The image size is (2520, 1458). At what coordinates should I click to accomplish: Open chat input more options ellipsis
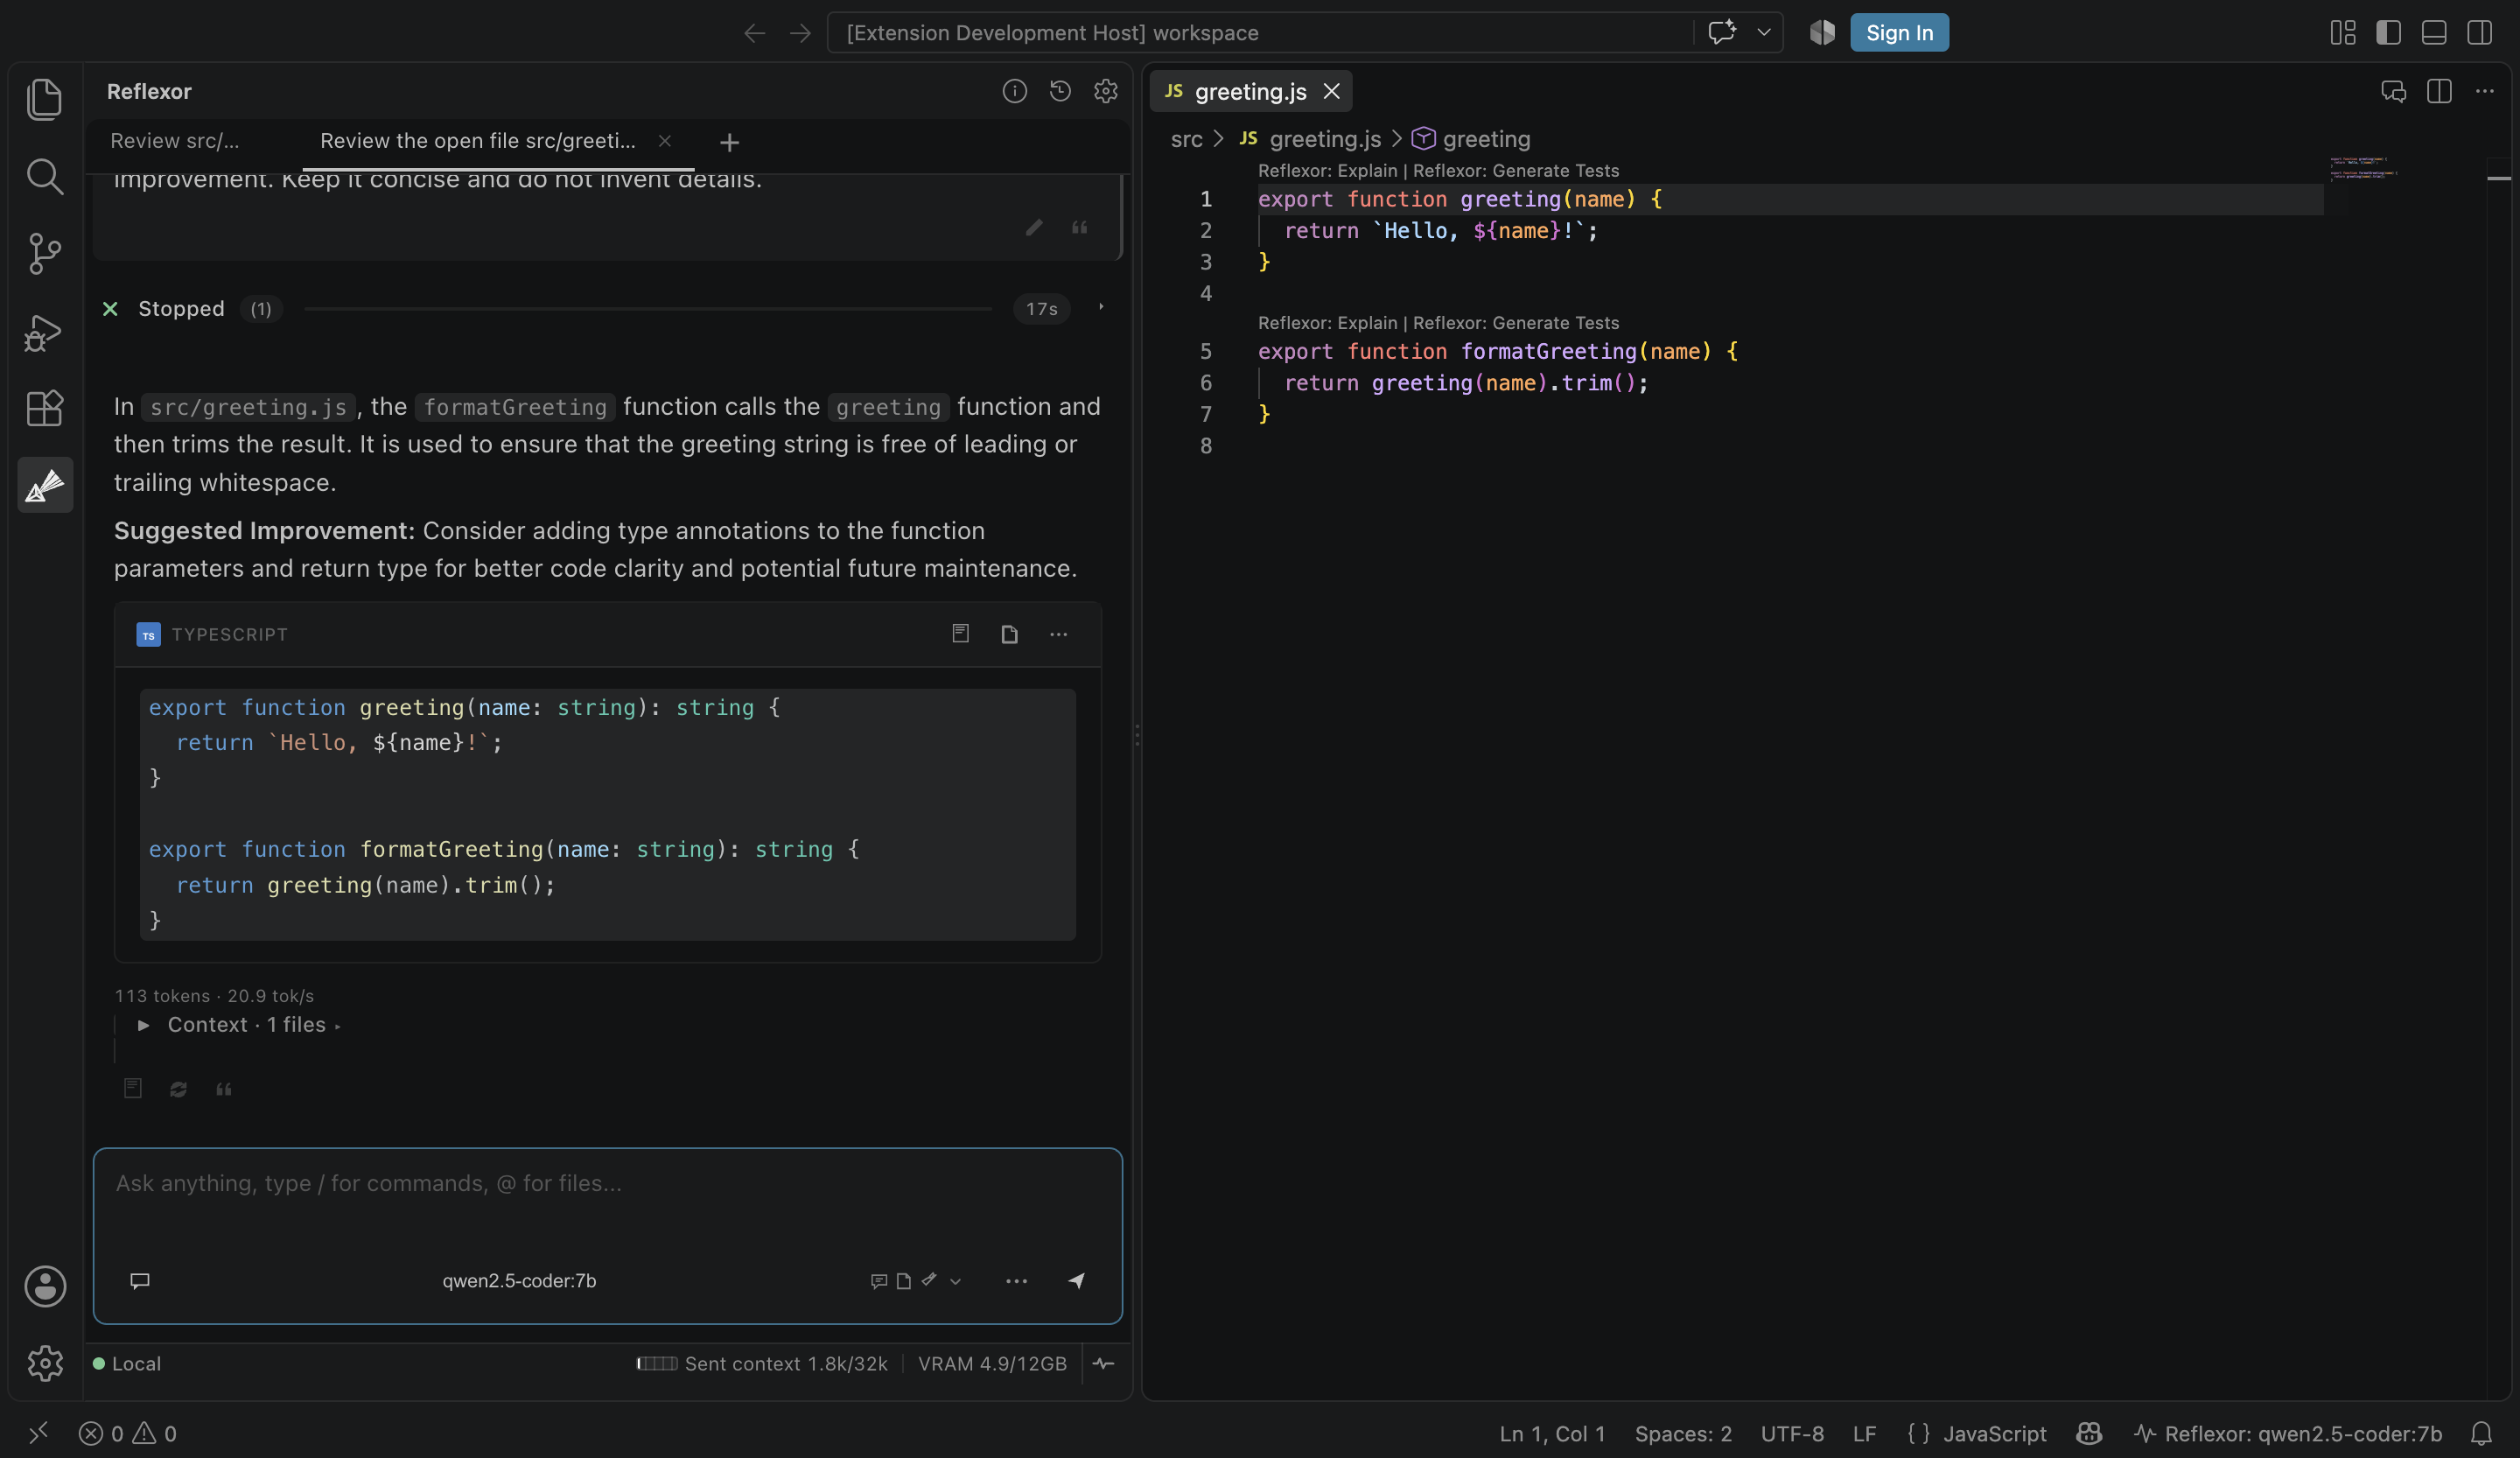point(1016,1281)
